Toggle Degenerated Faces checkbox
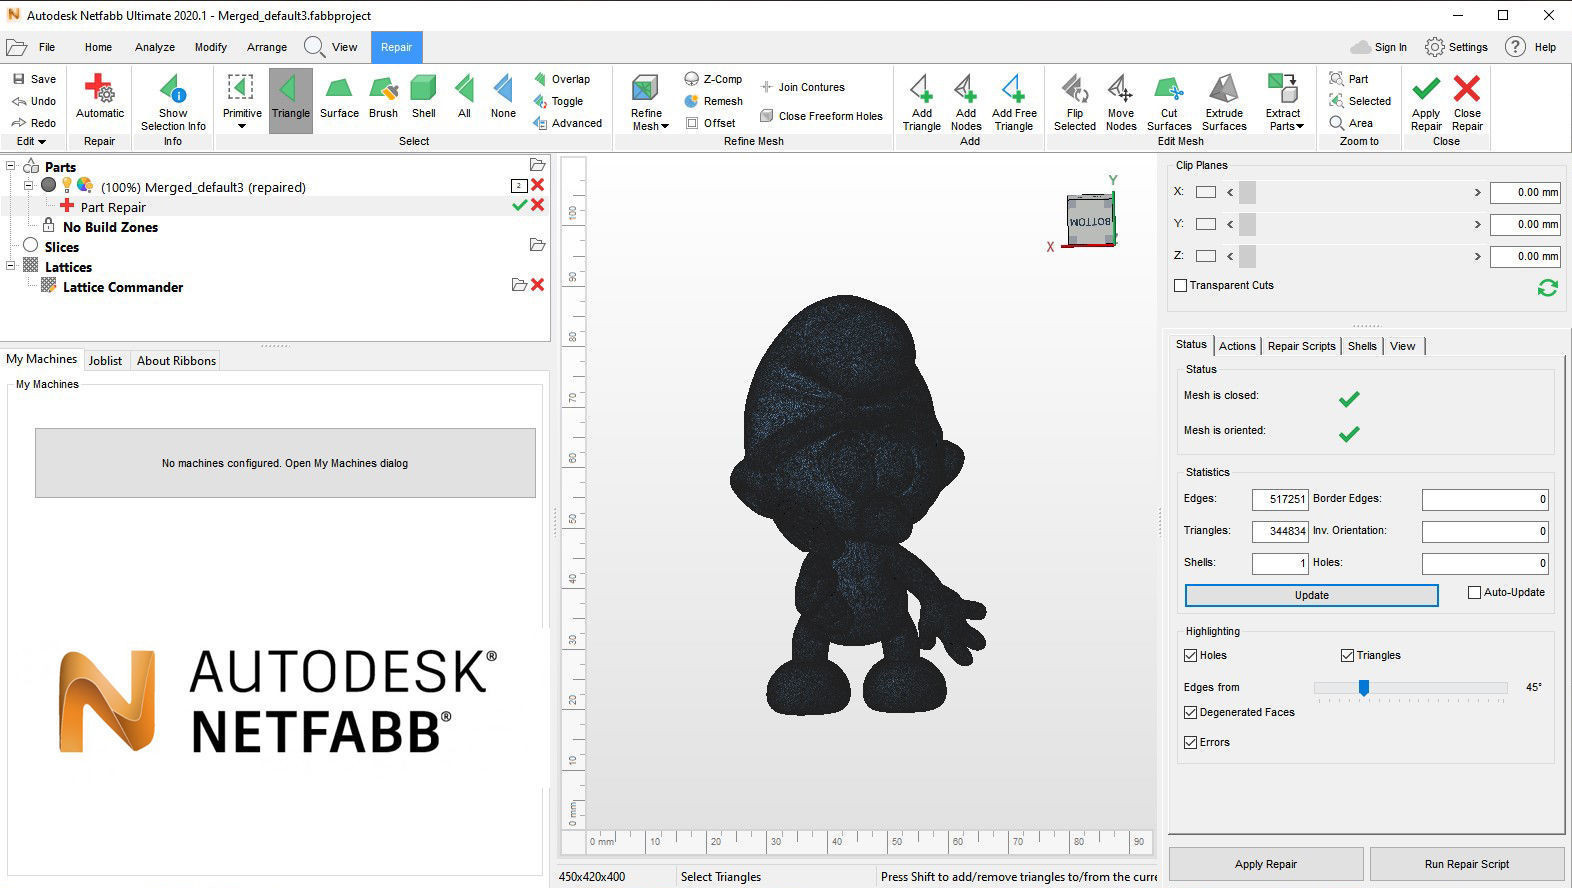This screenshot has height=888, width=1572. click(x=1190, y=712)
